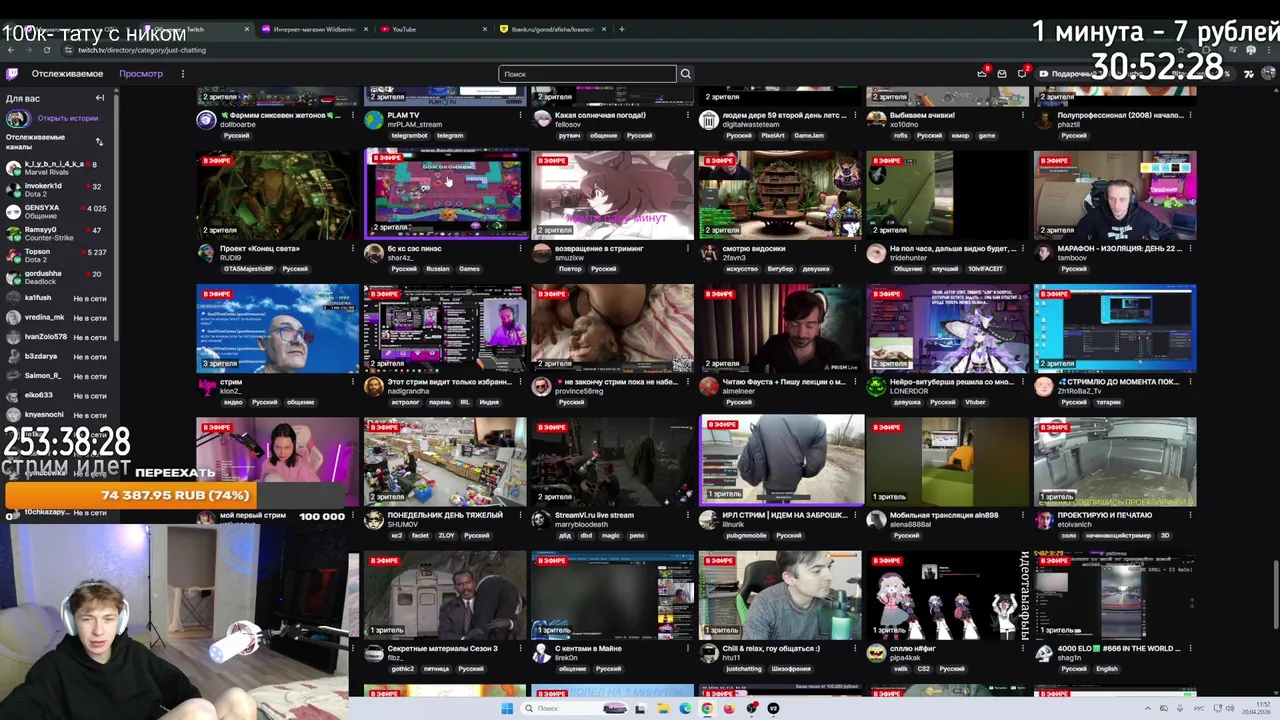Switch to the YouTube browser tab
Viewport: 1280px width, 720px height.
432,29
